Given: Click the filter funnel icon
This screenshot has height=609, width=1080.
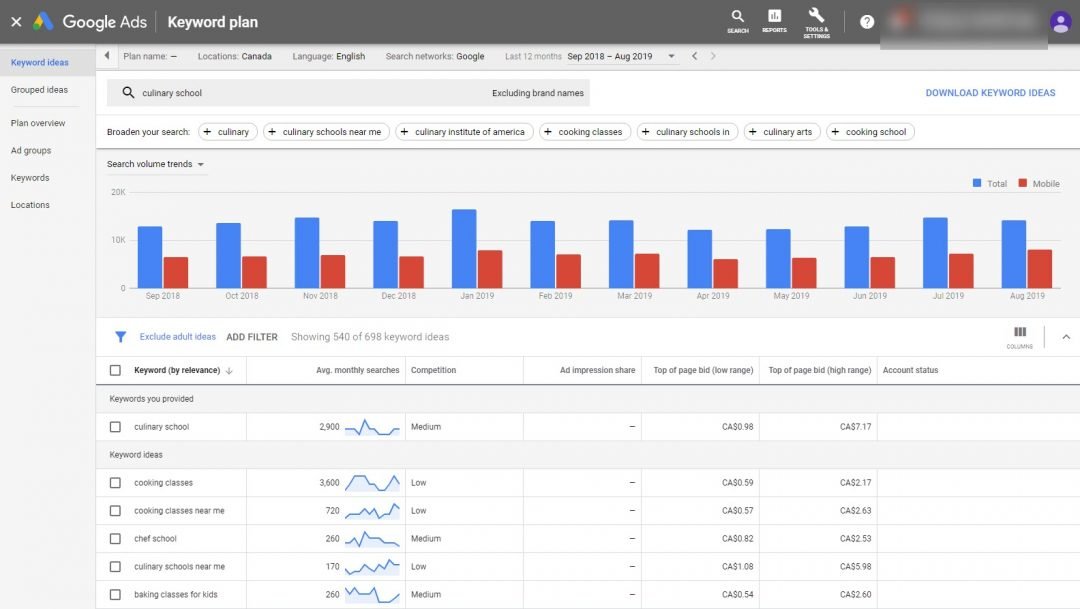Looking at the screenshot, I should click(121, 337).
